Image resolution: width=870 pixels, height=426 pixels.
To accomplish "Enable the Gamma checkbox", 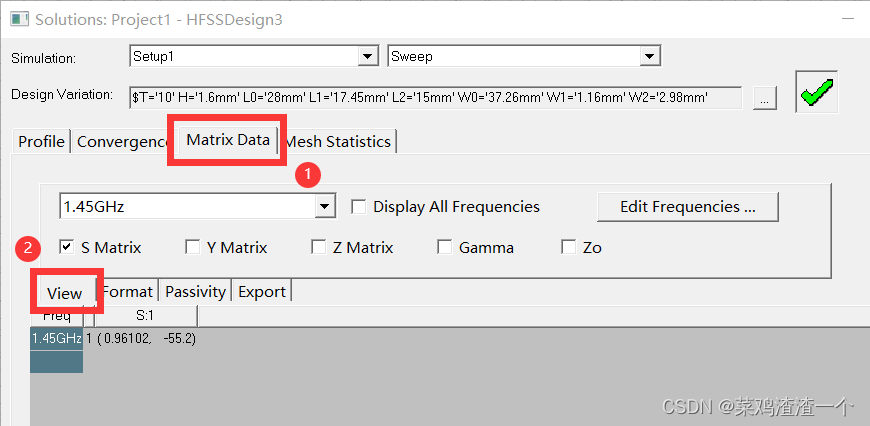I will pos(444,247).
